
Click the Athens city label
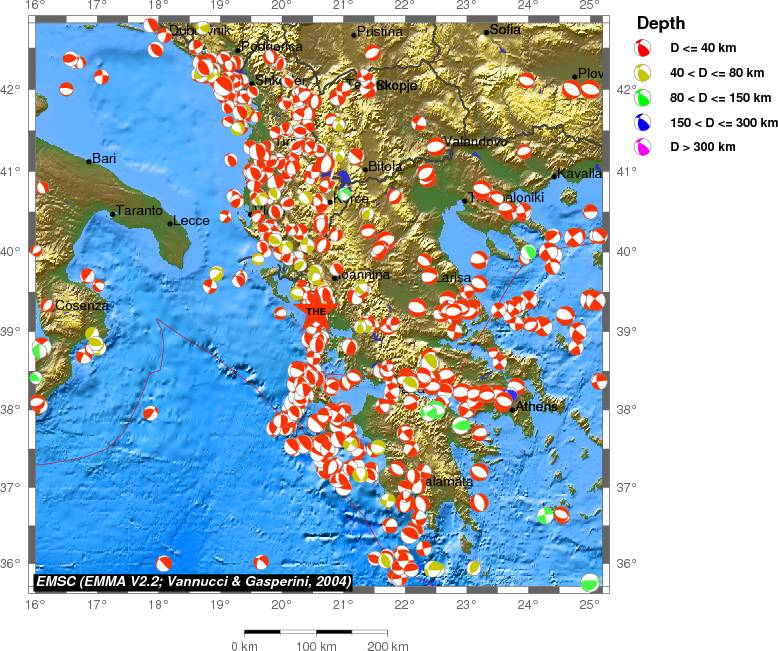(537, 407)
